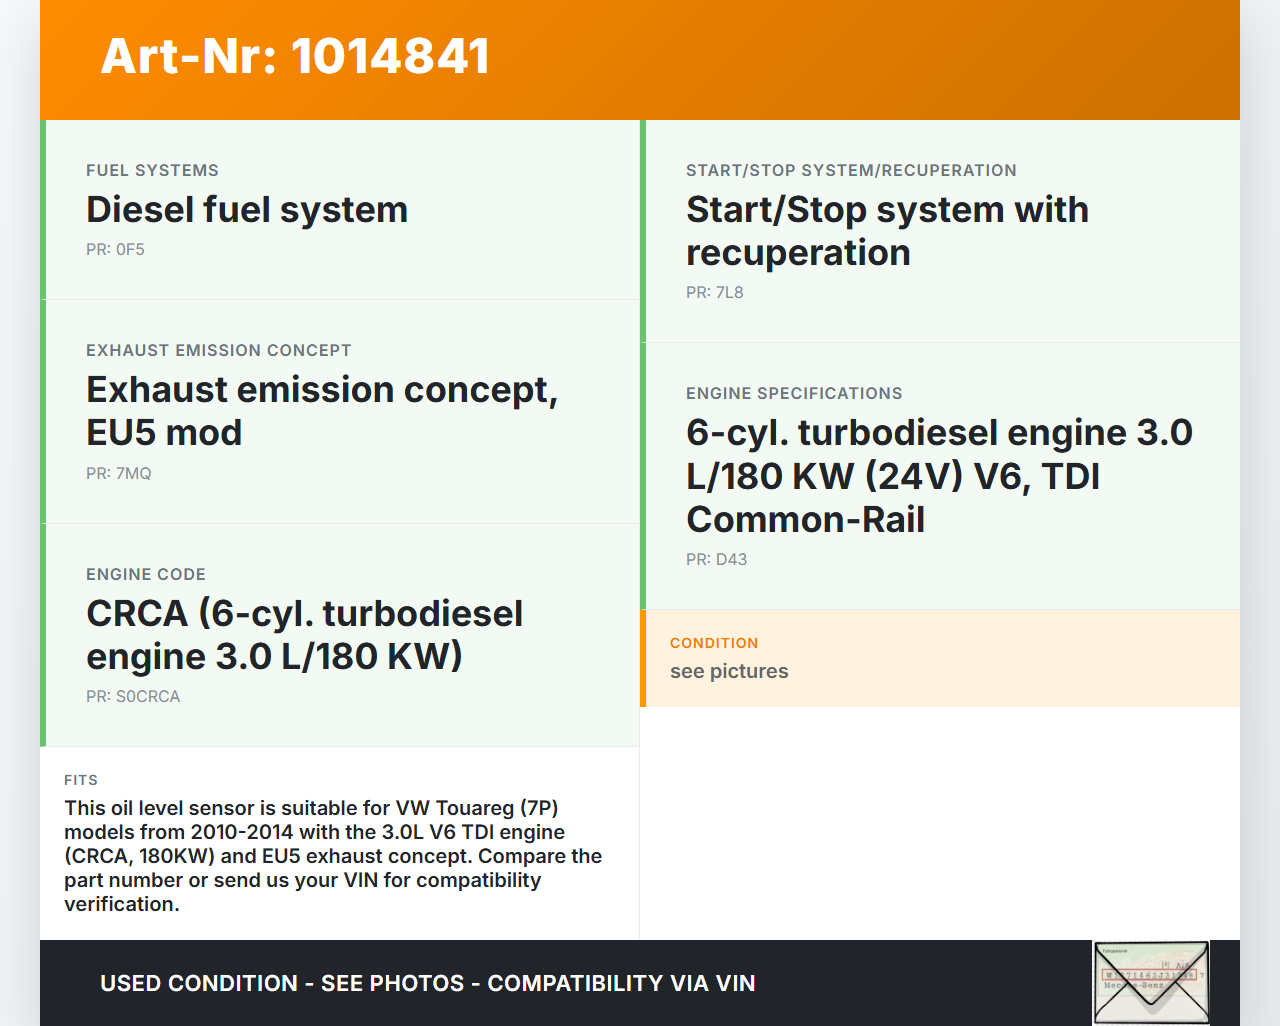Click the START/STOP SYSTEM/RECUPERATION label
Image resolution: width=1280 pixels, height=1026 pixels.
click(851, 171)
